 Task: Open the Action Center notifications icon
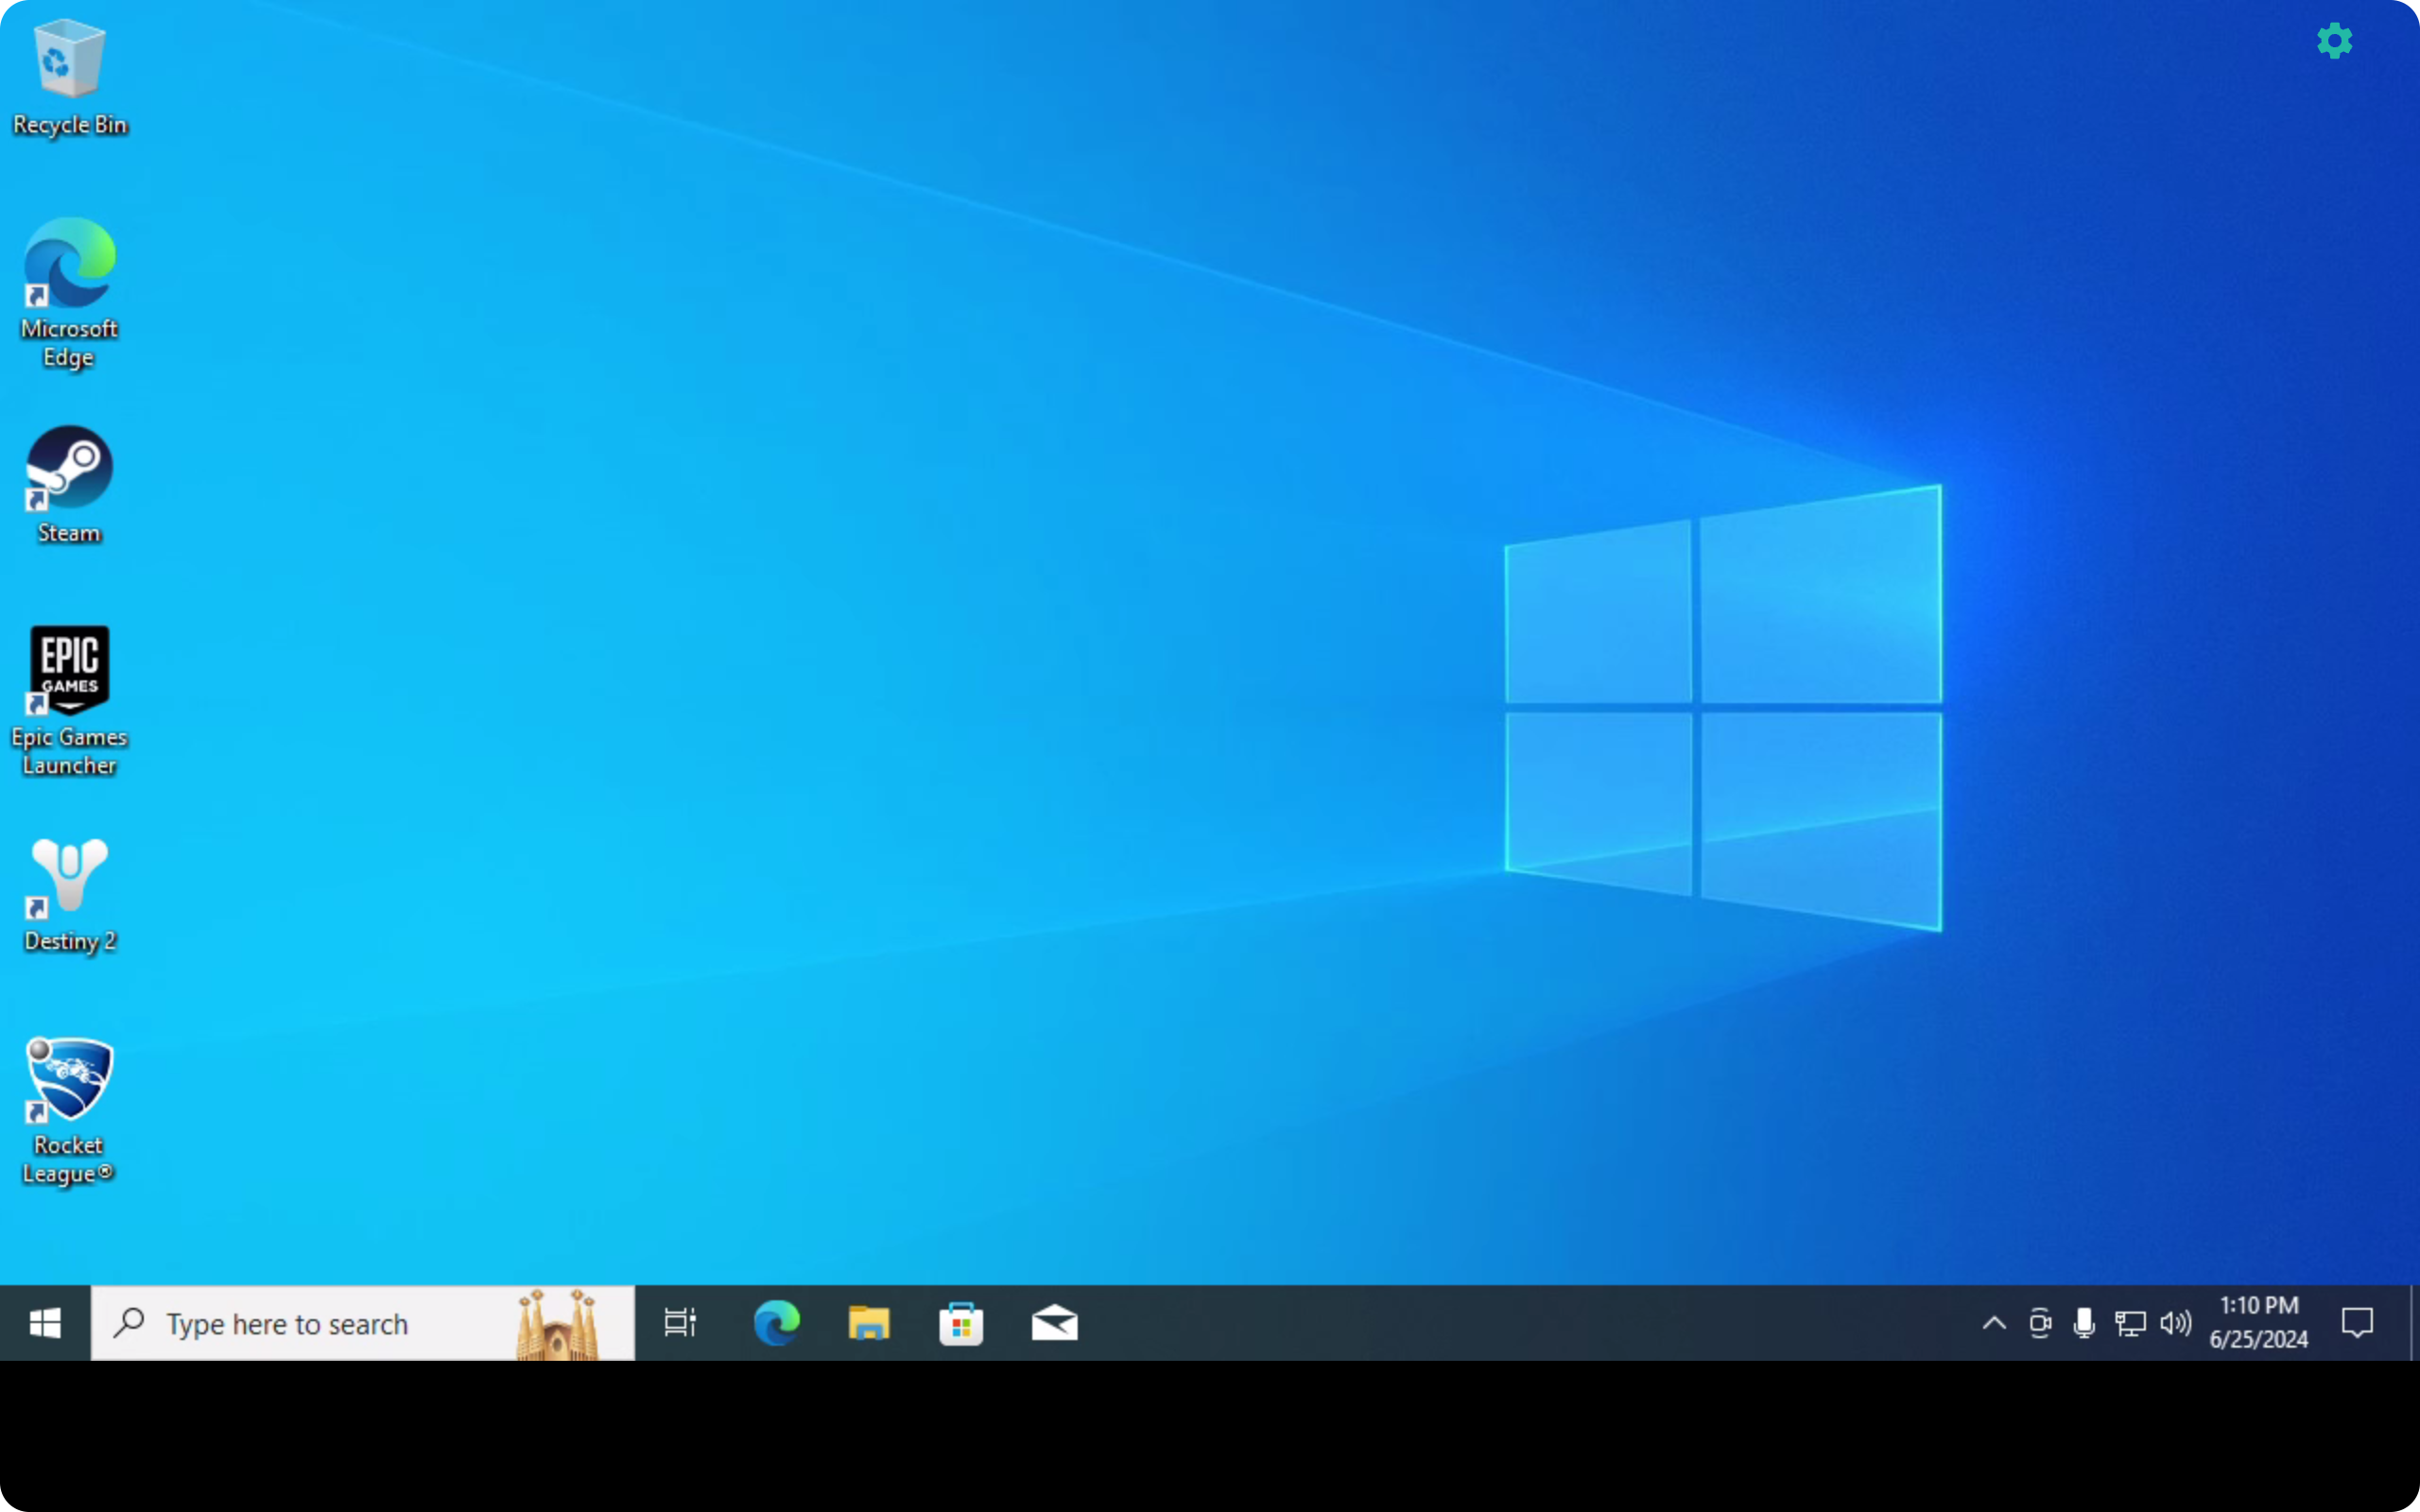click(2357, 1323)
